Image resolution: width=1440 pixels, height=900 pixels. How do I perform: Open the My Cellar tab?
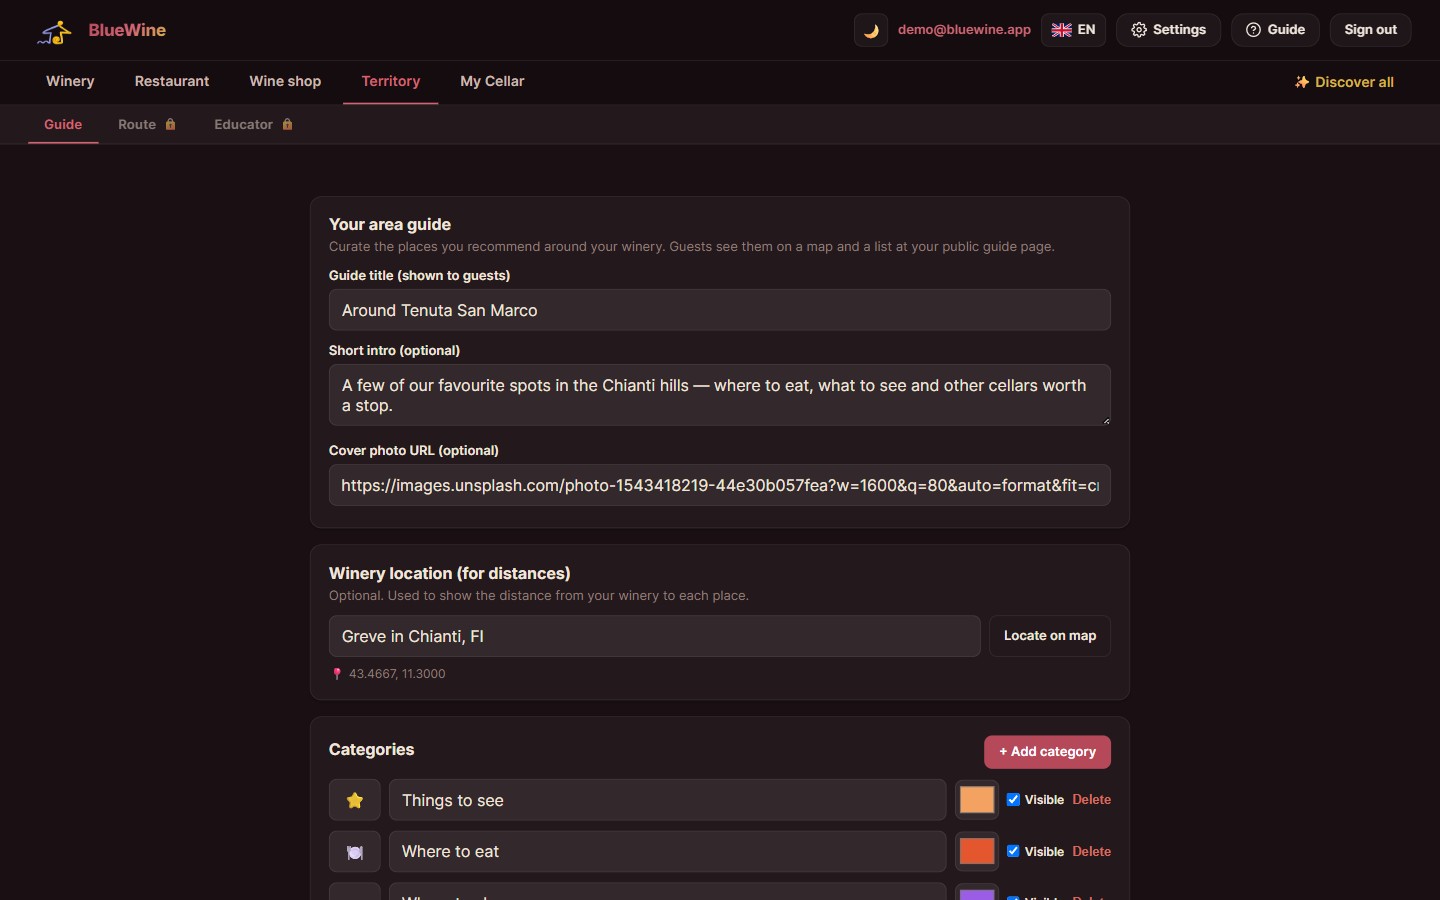pos(492,81)
